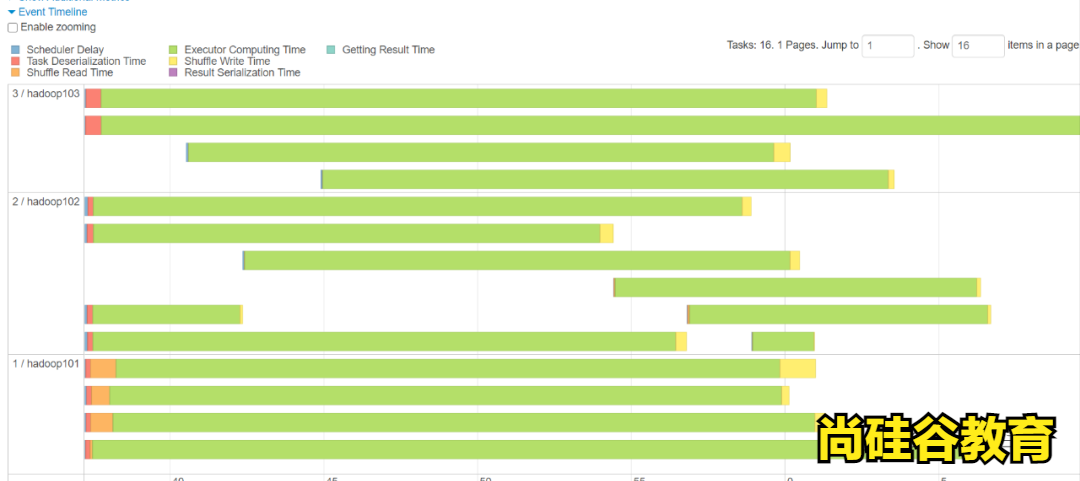Click the orange shuffle read segment in hadoop101's first task
This screenshot has width=1080, height=481.
pos(103,368)
